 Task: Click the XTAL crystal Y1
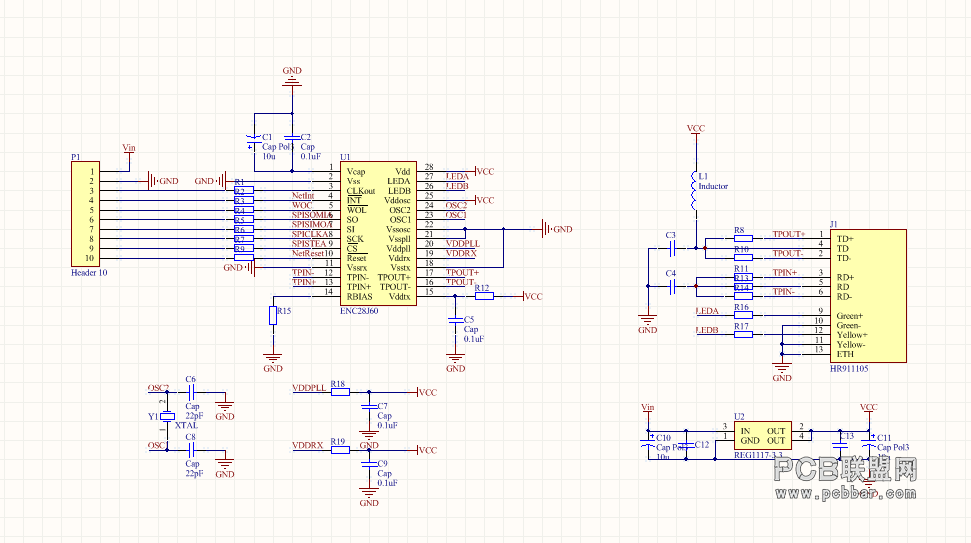coord(167,417)
